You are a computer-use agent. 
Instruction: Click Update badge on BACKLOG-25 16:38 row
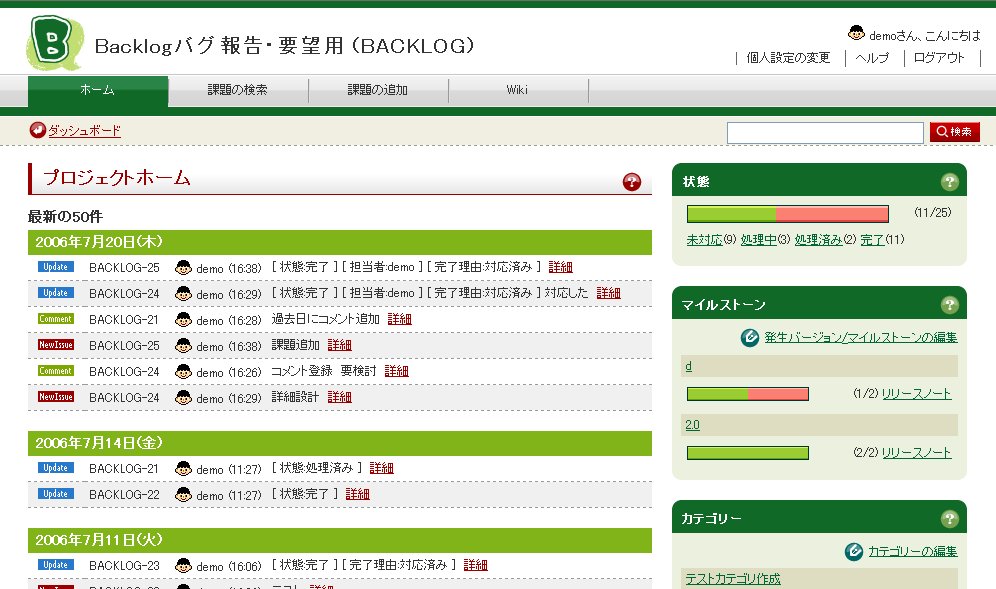click(56, 267)
